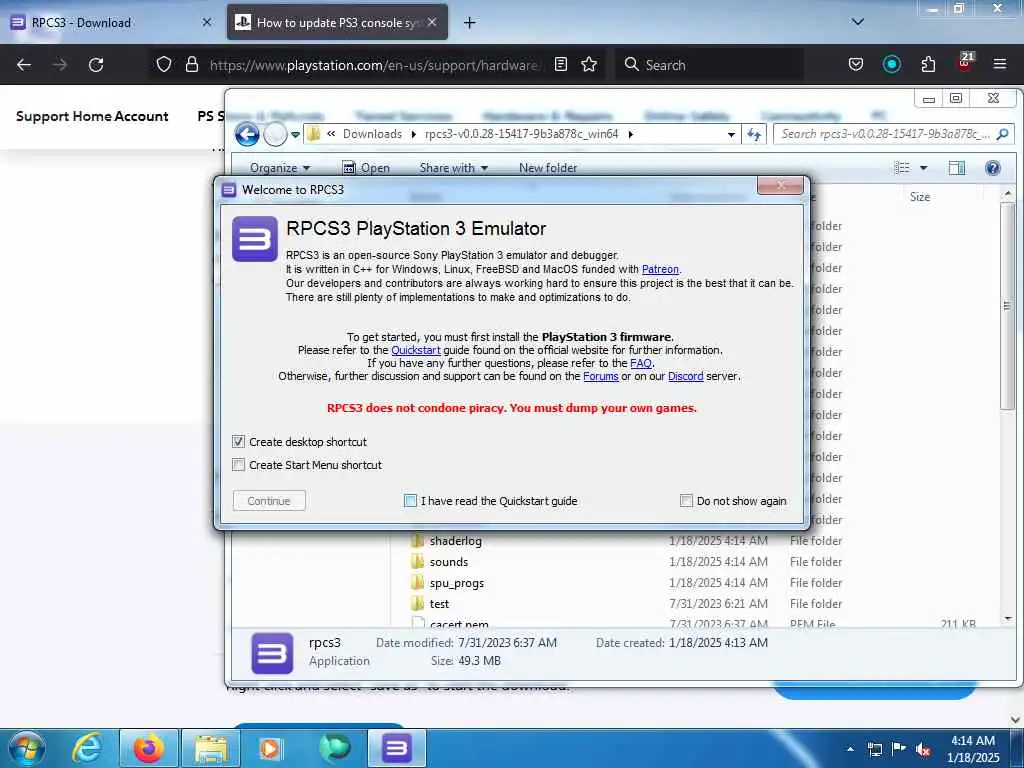Image resolution: width=1024 pixels, height=768 pixels.
Task: Launch Internet Explorer from taskbar
Action: pyautogui.click(x=87, y=748)
